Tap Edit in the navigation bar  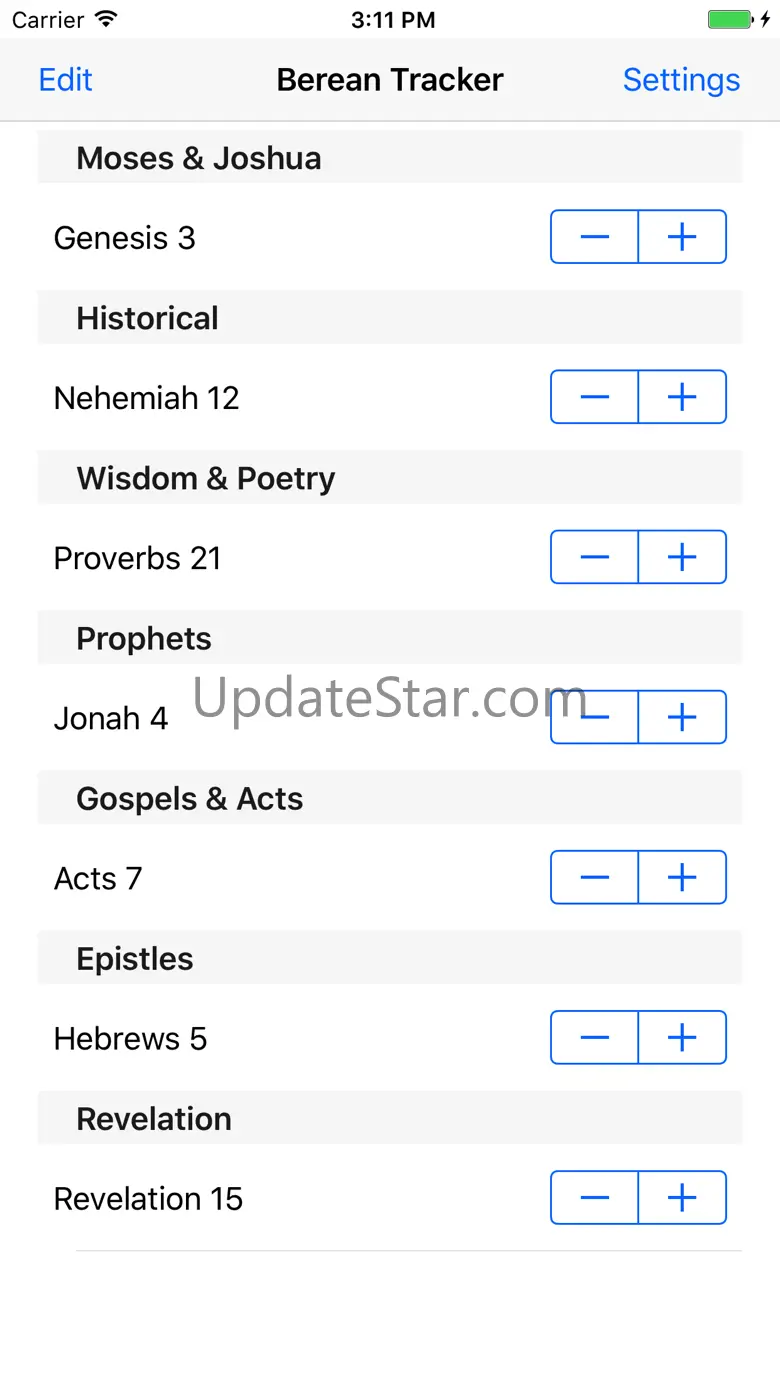[x=65, y=80]
